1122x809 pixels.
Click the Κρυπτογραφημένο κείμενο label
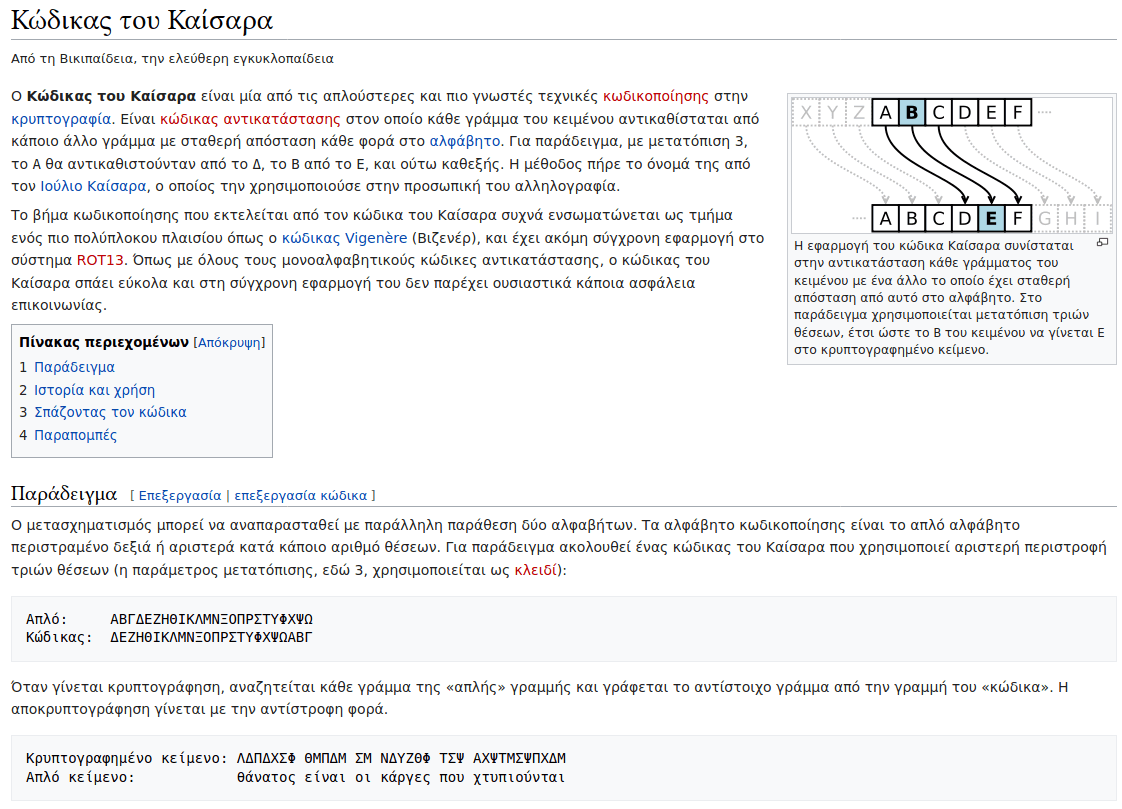(126, 758)
